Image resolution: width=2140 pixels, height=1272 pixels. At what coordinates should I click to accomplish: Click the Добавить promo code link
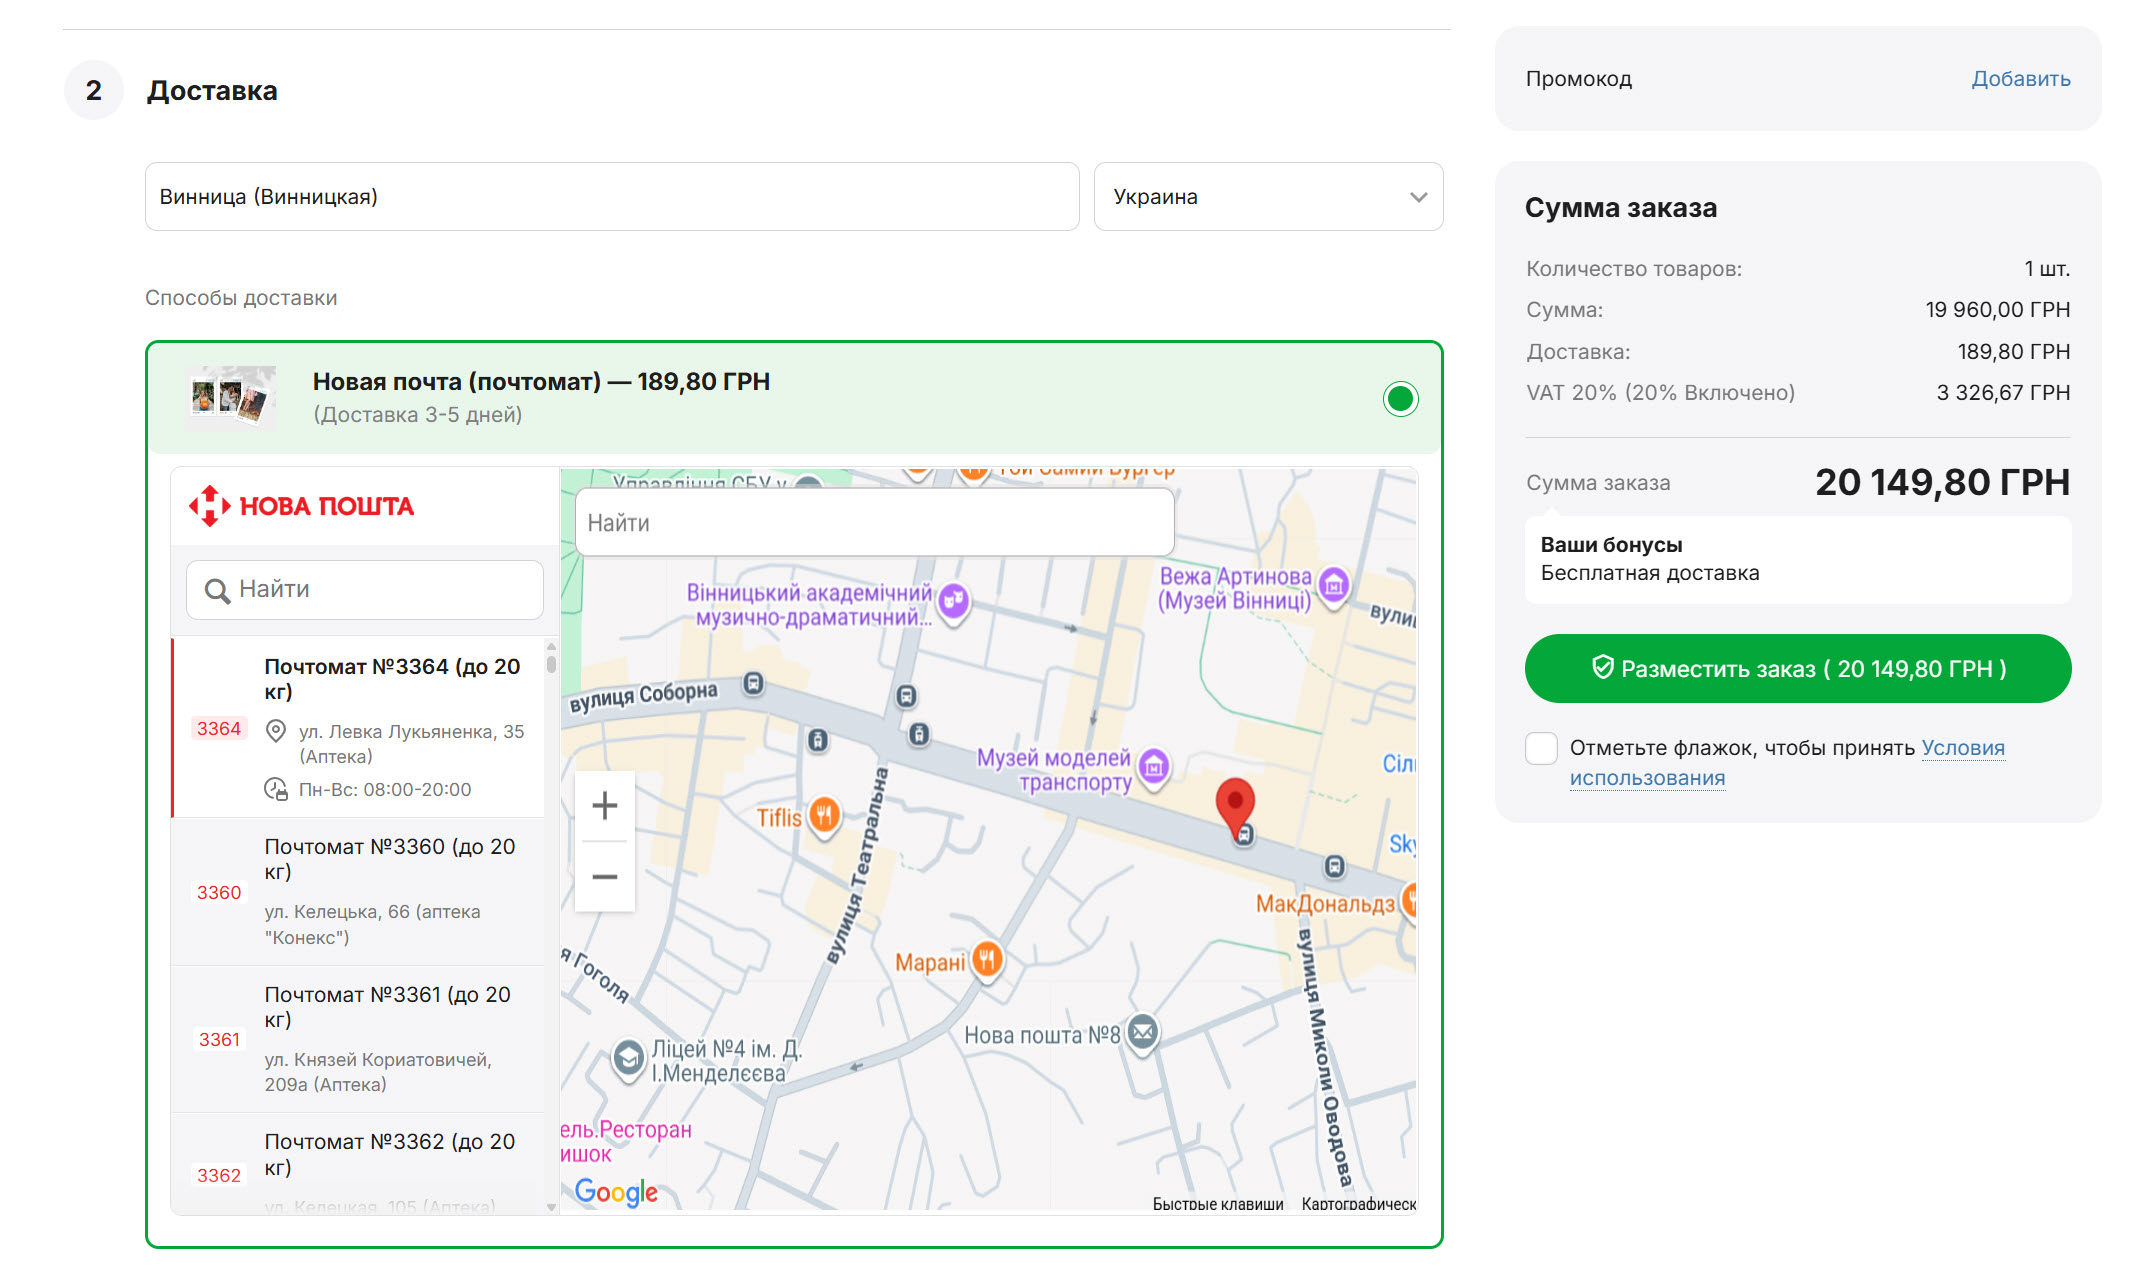click(x=2020, y=79)
